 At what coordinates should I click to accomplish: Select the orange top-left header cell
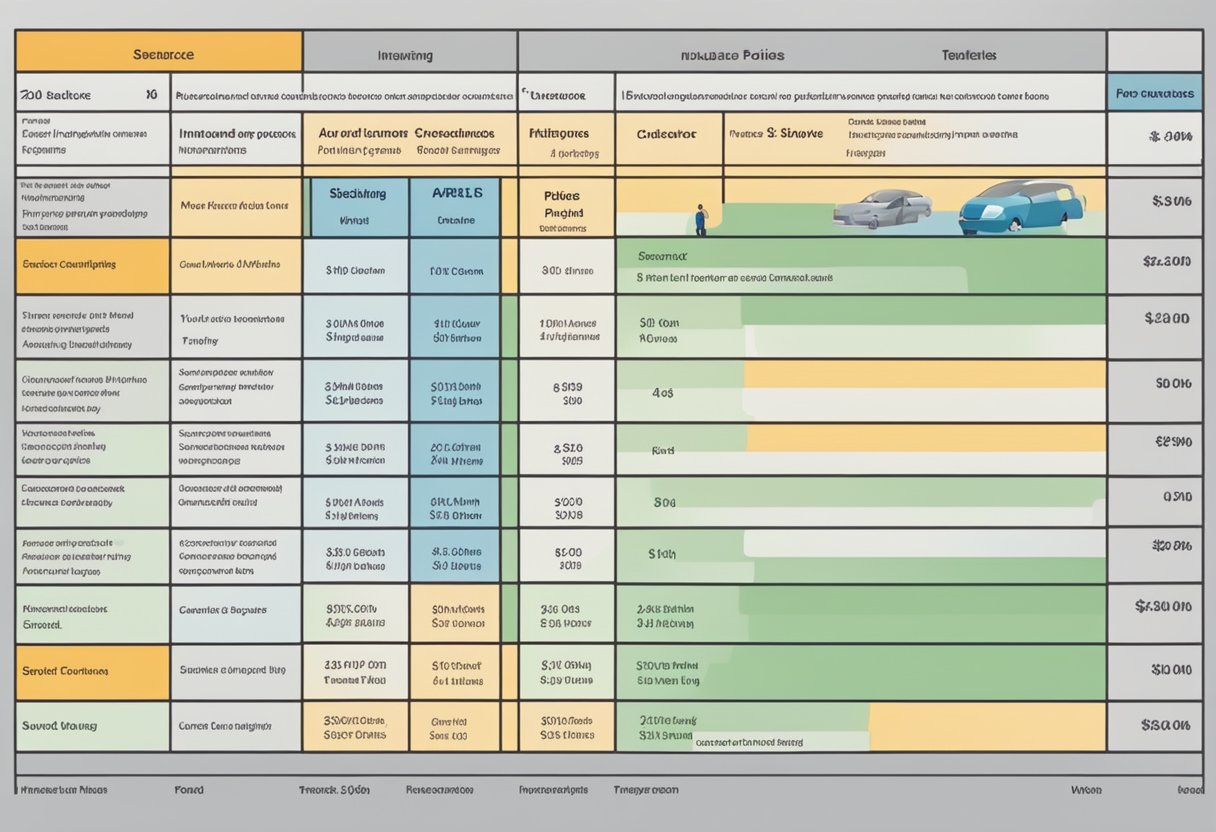tap(159, 51)
